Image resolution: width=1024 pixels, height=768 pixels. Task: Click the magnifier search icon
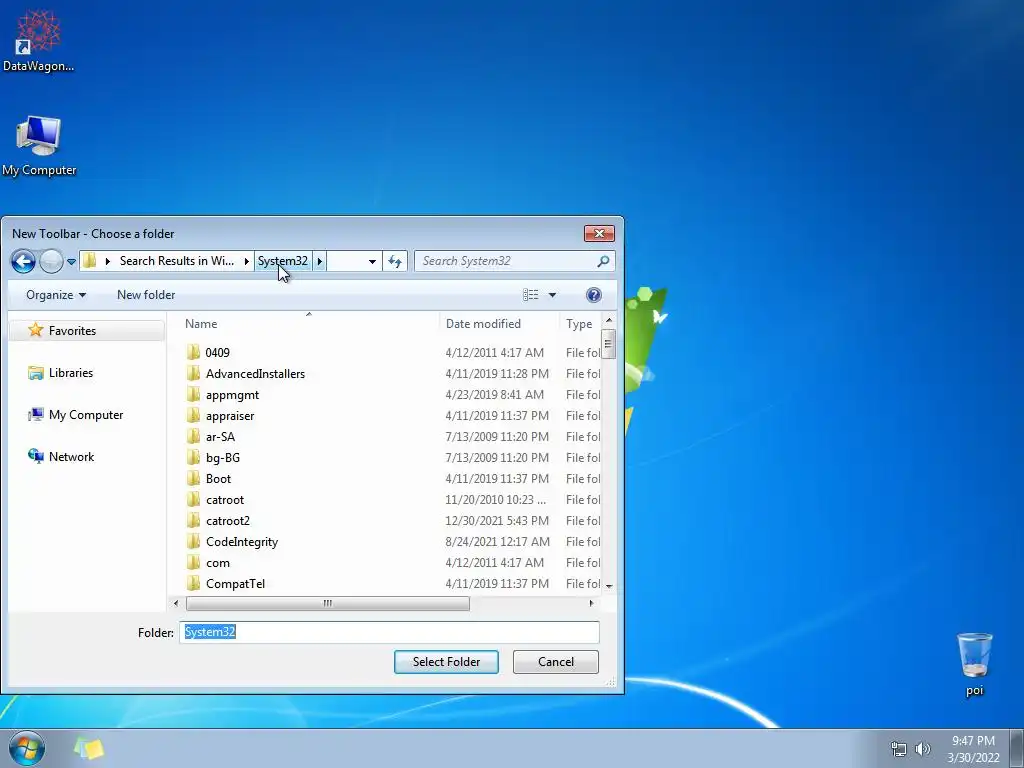coord(603,261)
